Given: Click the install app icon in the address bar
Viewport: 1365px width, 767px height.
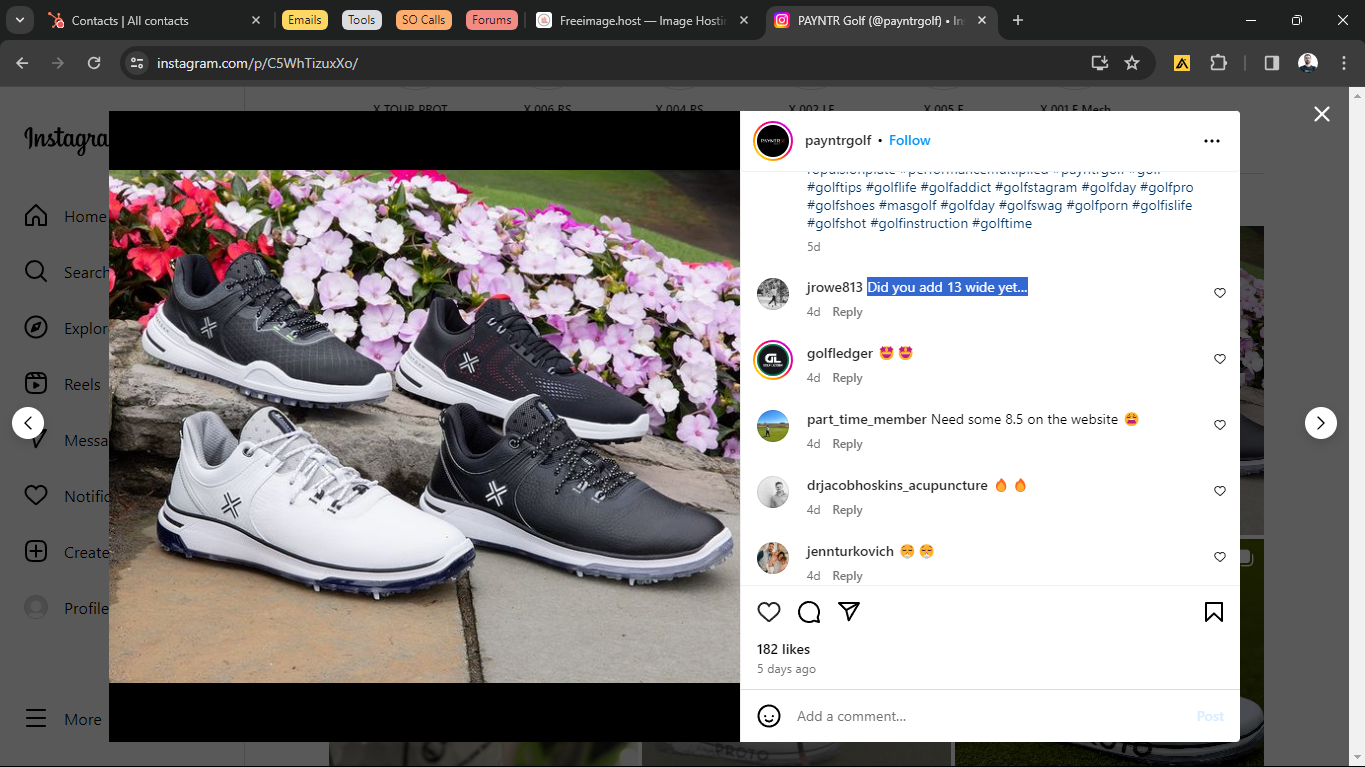Looking at the screenshot, I should [x=1100, y=63].
